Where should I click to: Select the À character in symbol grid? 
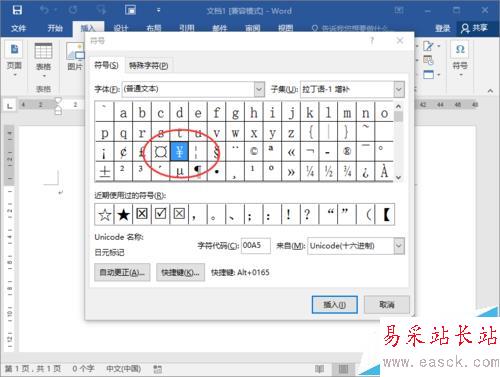384,172
